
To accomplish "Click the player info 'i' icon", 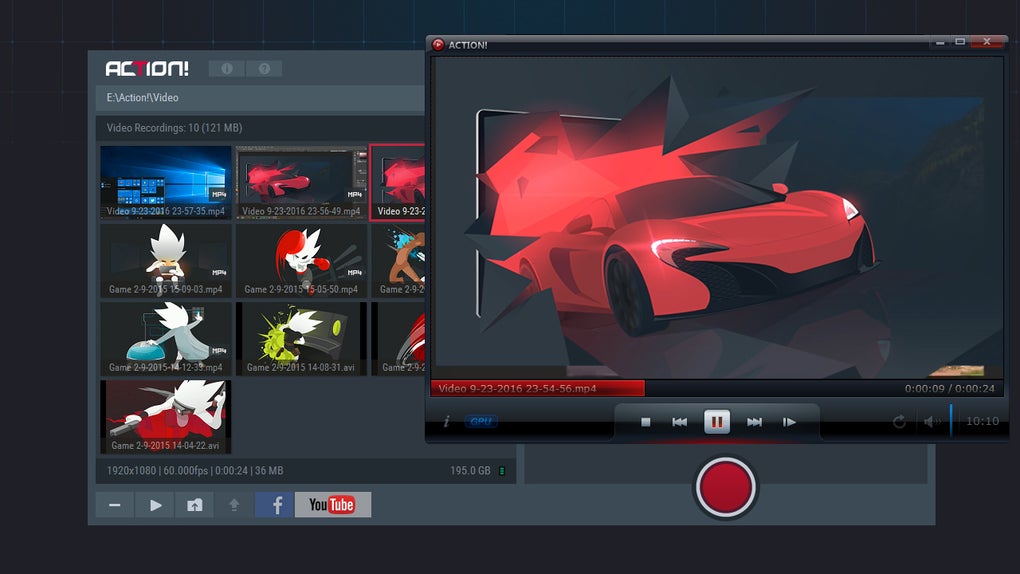I will (x=447, y=422).
